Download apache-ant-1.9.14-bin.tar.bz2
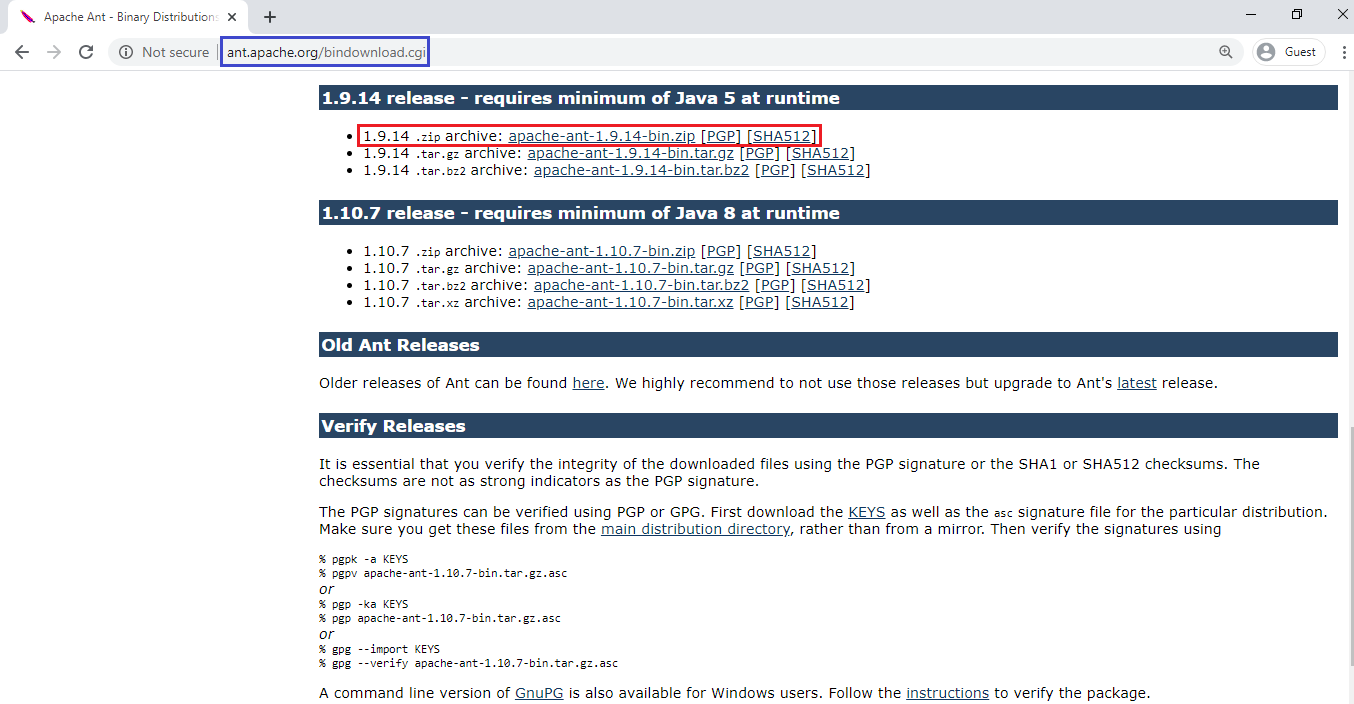The height and width of the screenshot is (704, 1354). (641, 170)
